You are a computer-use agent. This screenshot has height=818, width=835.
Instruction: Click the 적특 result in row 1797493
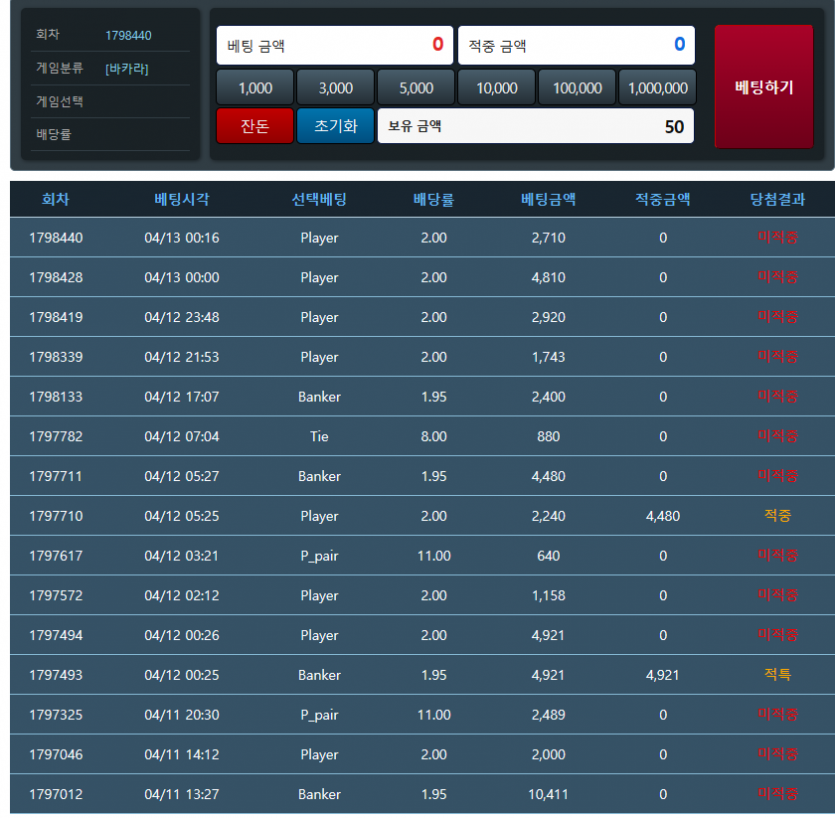coord(777,675)
